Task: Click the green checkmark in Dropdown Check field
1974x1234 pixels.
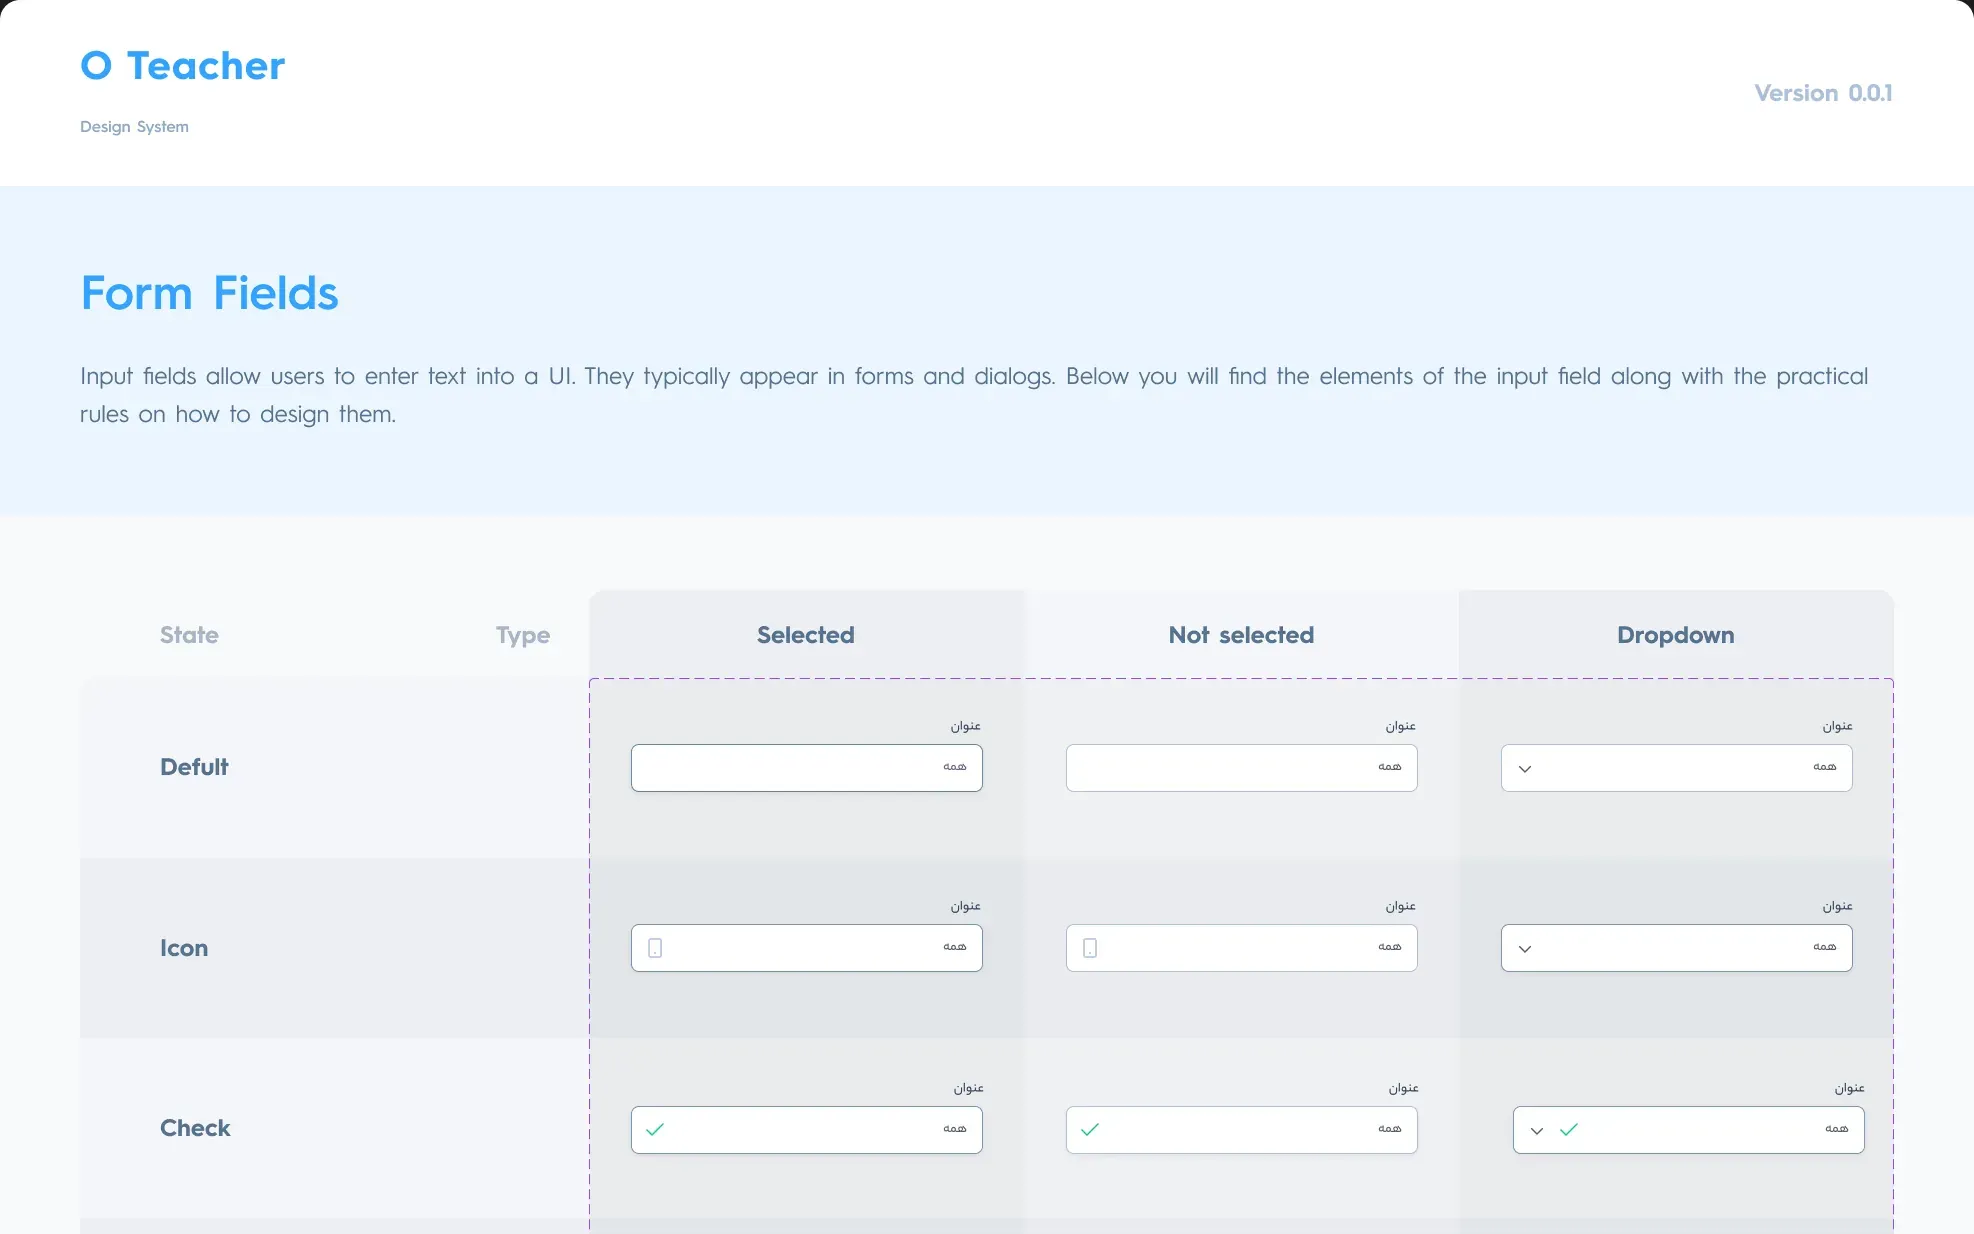Action: [x=1569, y=1130]
